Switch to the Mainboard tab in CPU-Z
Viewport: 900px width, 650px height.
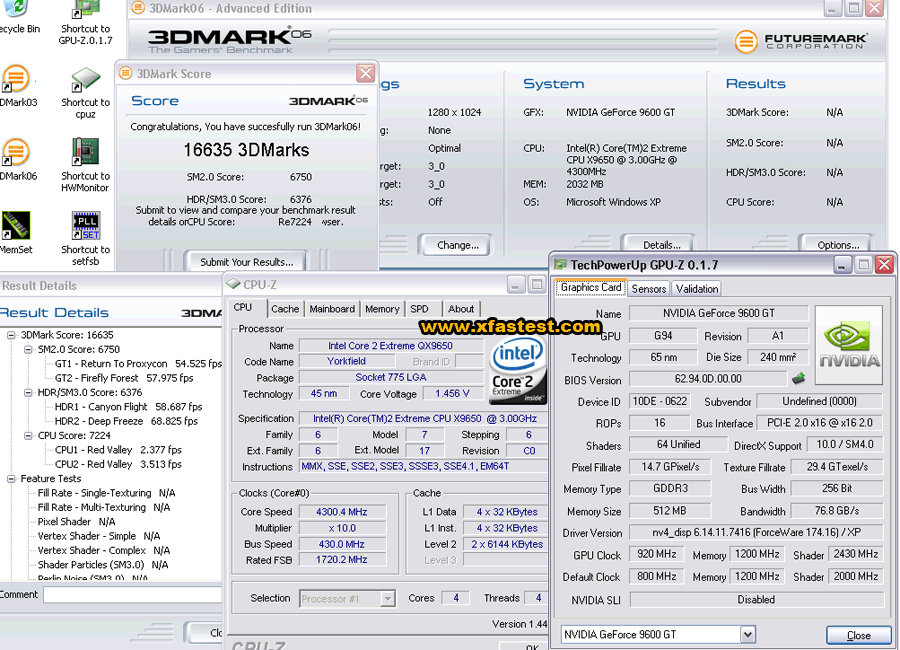coord(332,309)
